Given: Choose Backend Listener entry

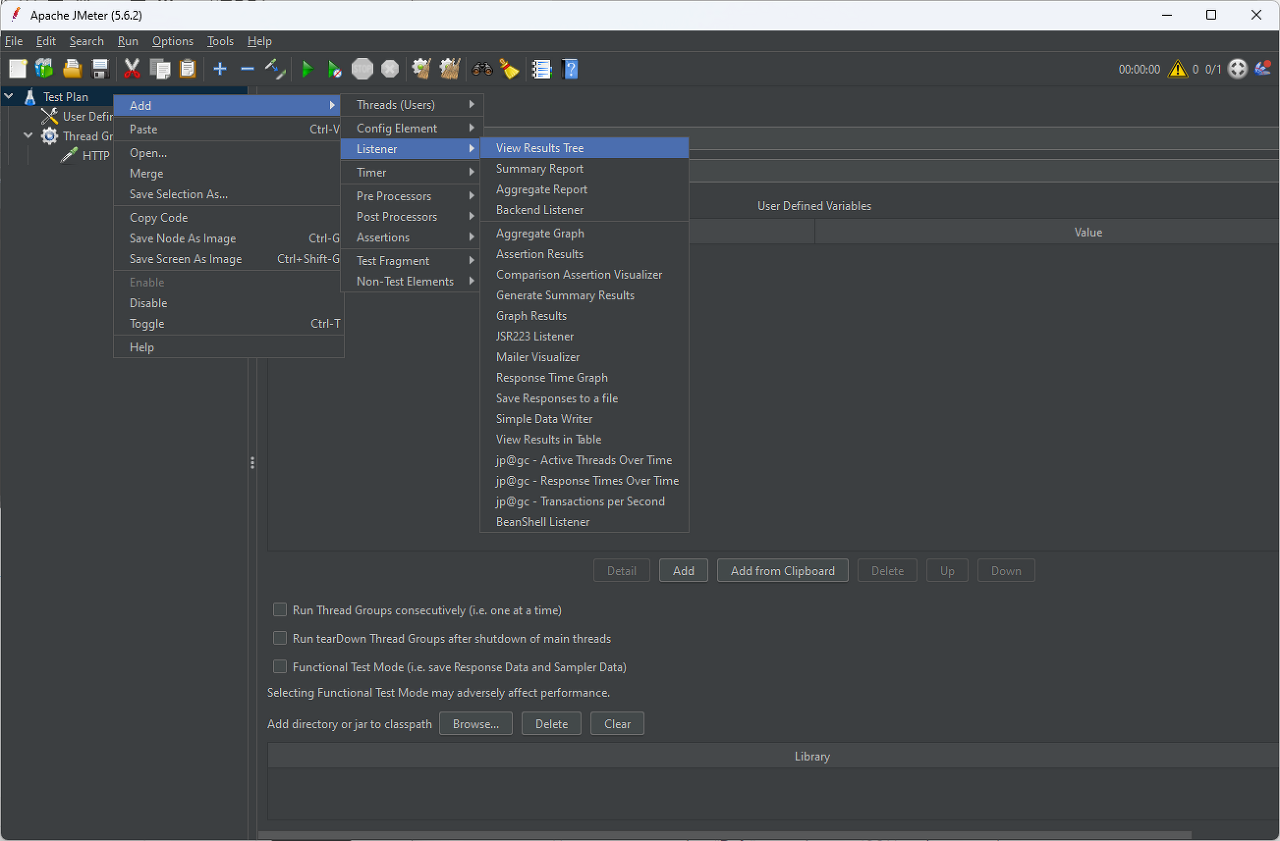Looking at the screenshot, I should (584, 210).
